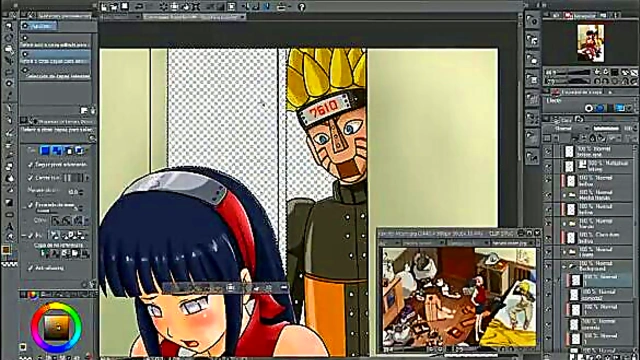640x360 pixels.
Task: Click the white circle effect icon in Layer Property
Action: [589, 108]
